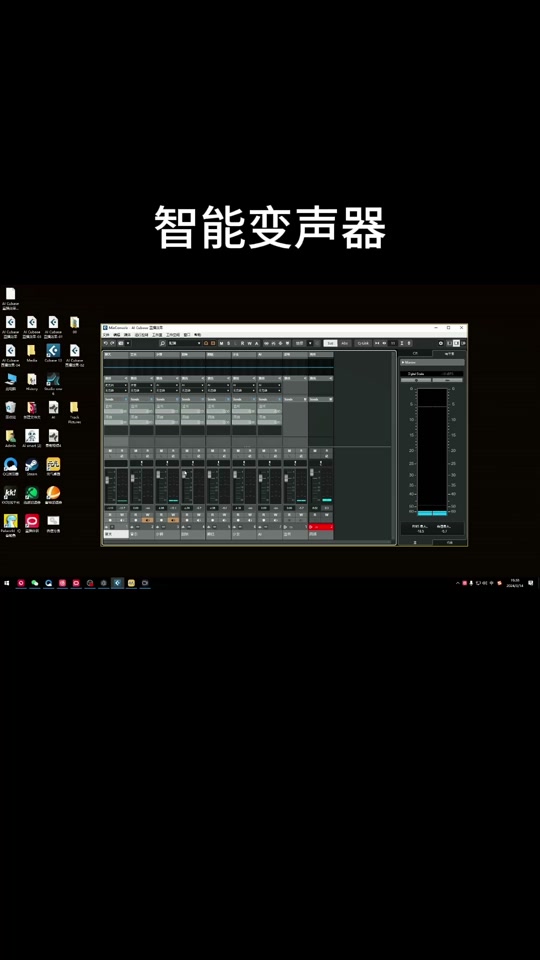
Task: Open the Admin user folder icon
Action: click(x=10, y=438)
